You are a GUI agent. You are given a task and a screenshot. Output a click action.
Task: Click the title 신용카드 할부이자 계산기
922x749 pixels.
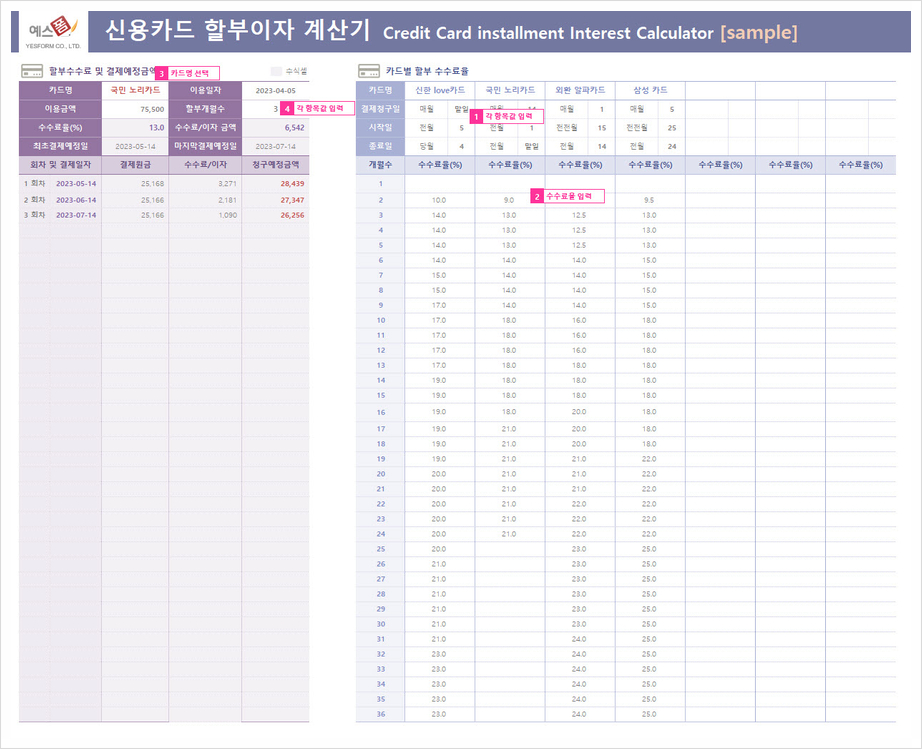(x=237, y=30)
